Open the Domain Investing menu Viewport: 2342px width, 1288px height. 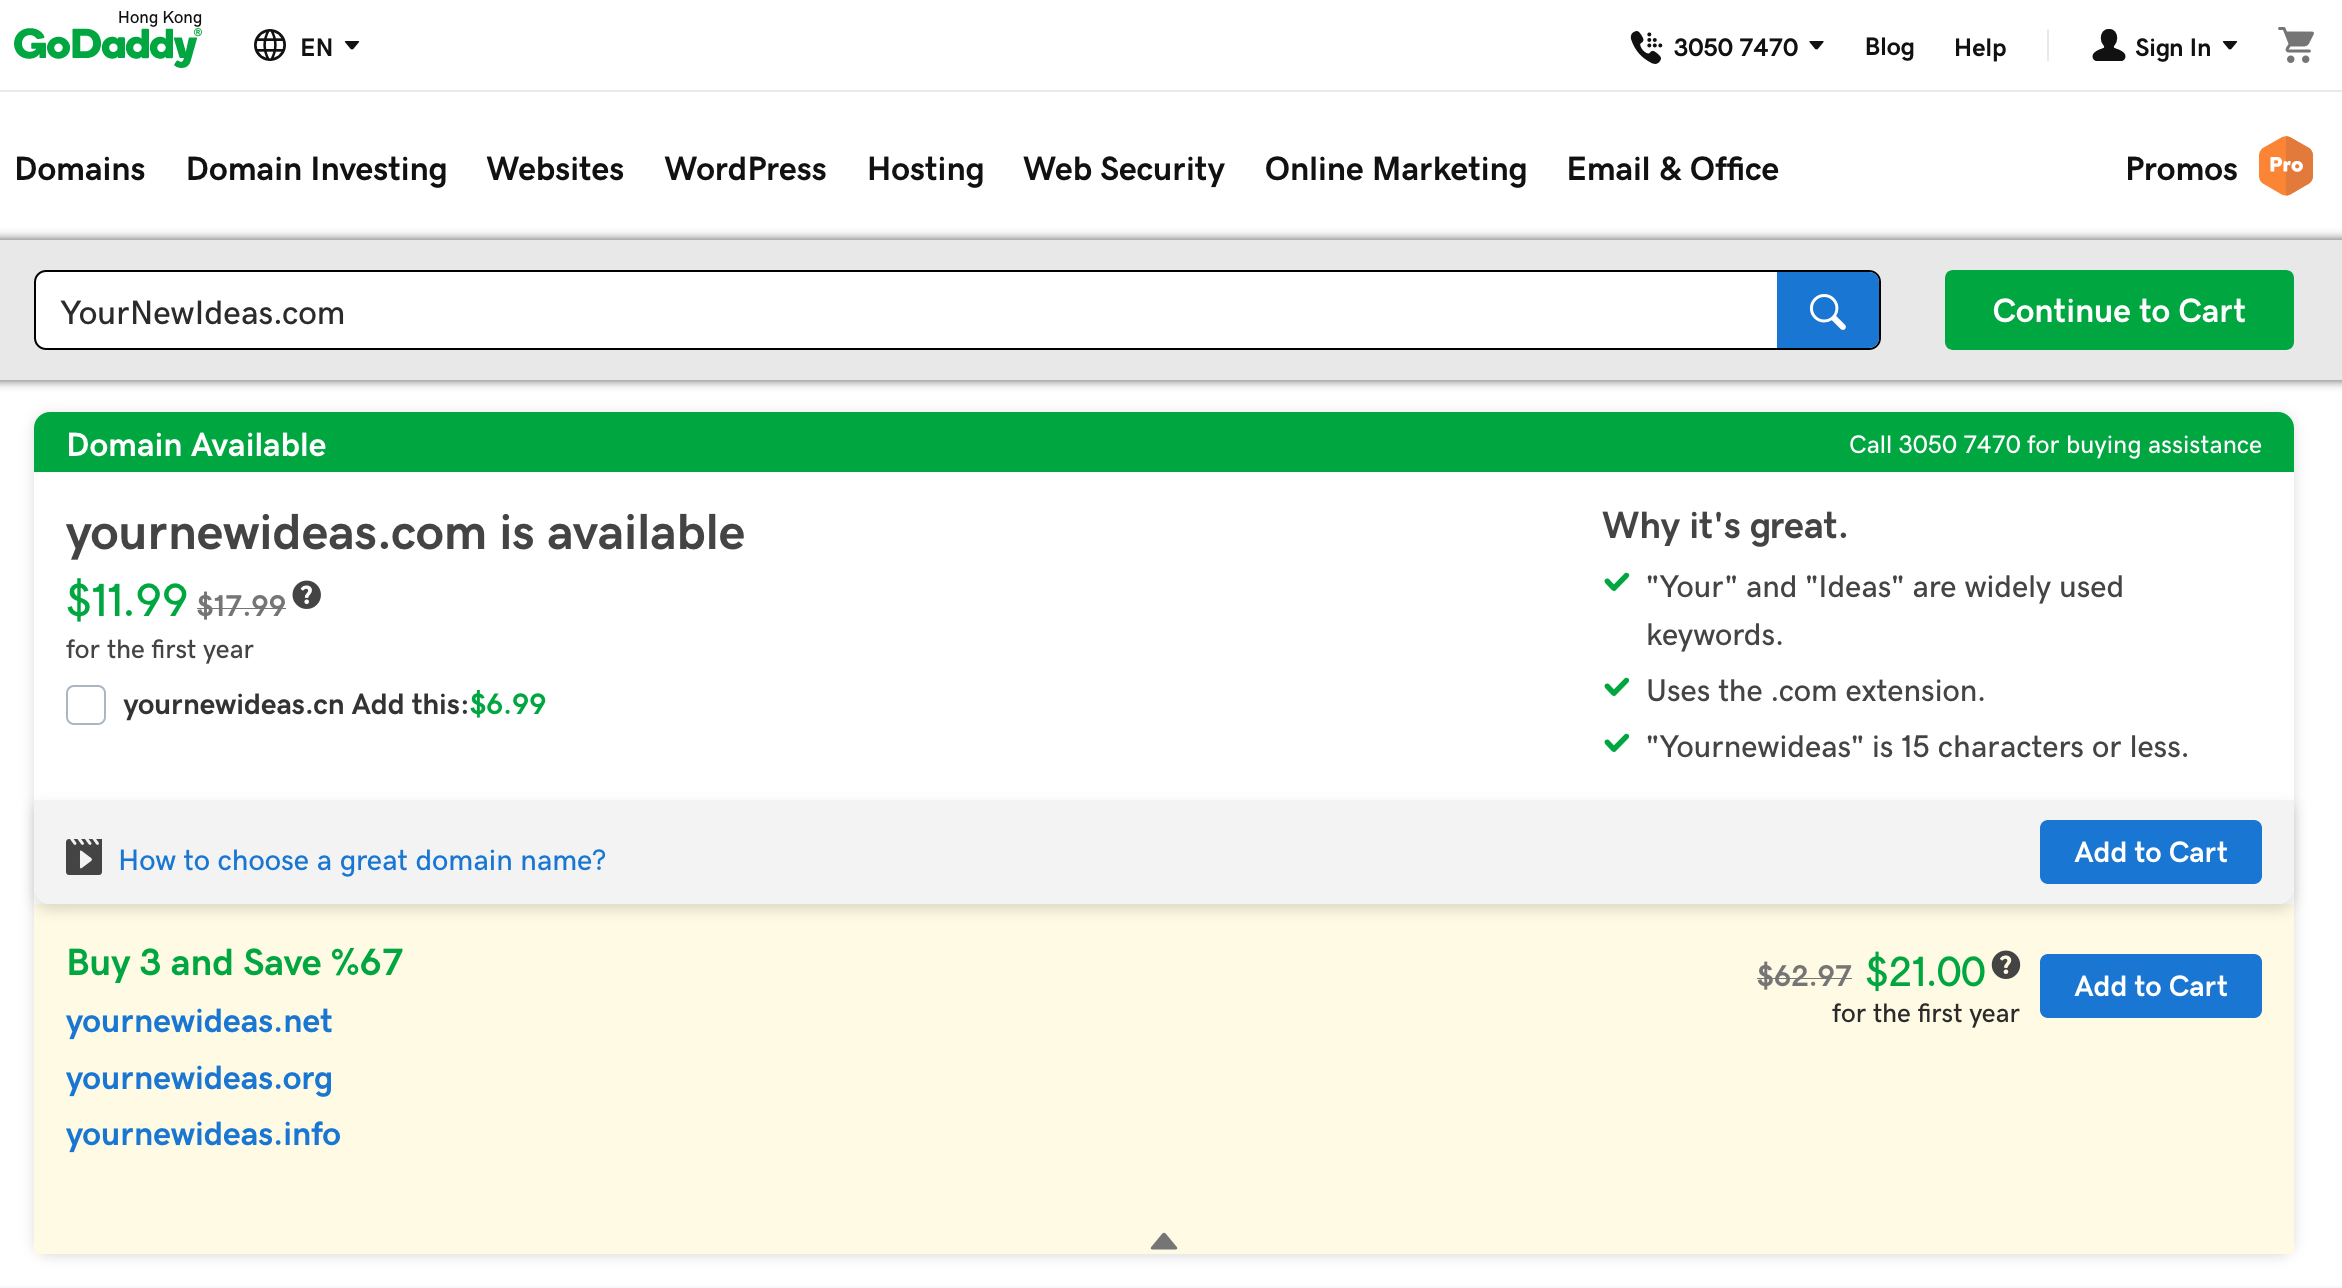[316, 169]
